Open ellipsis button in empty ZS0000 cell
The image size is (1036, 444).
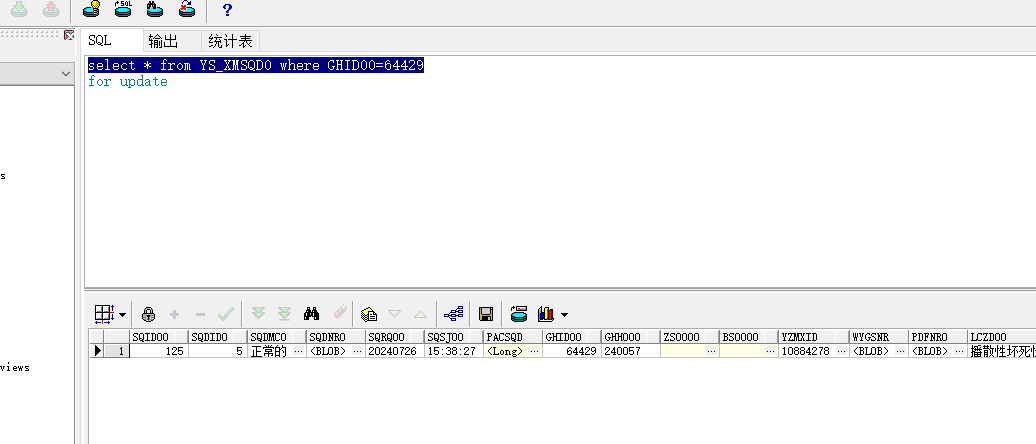point(712,351)
